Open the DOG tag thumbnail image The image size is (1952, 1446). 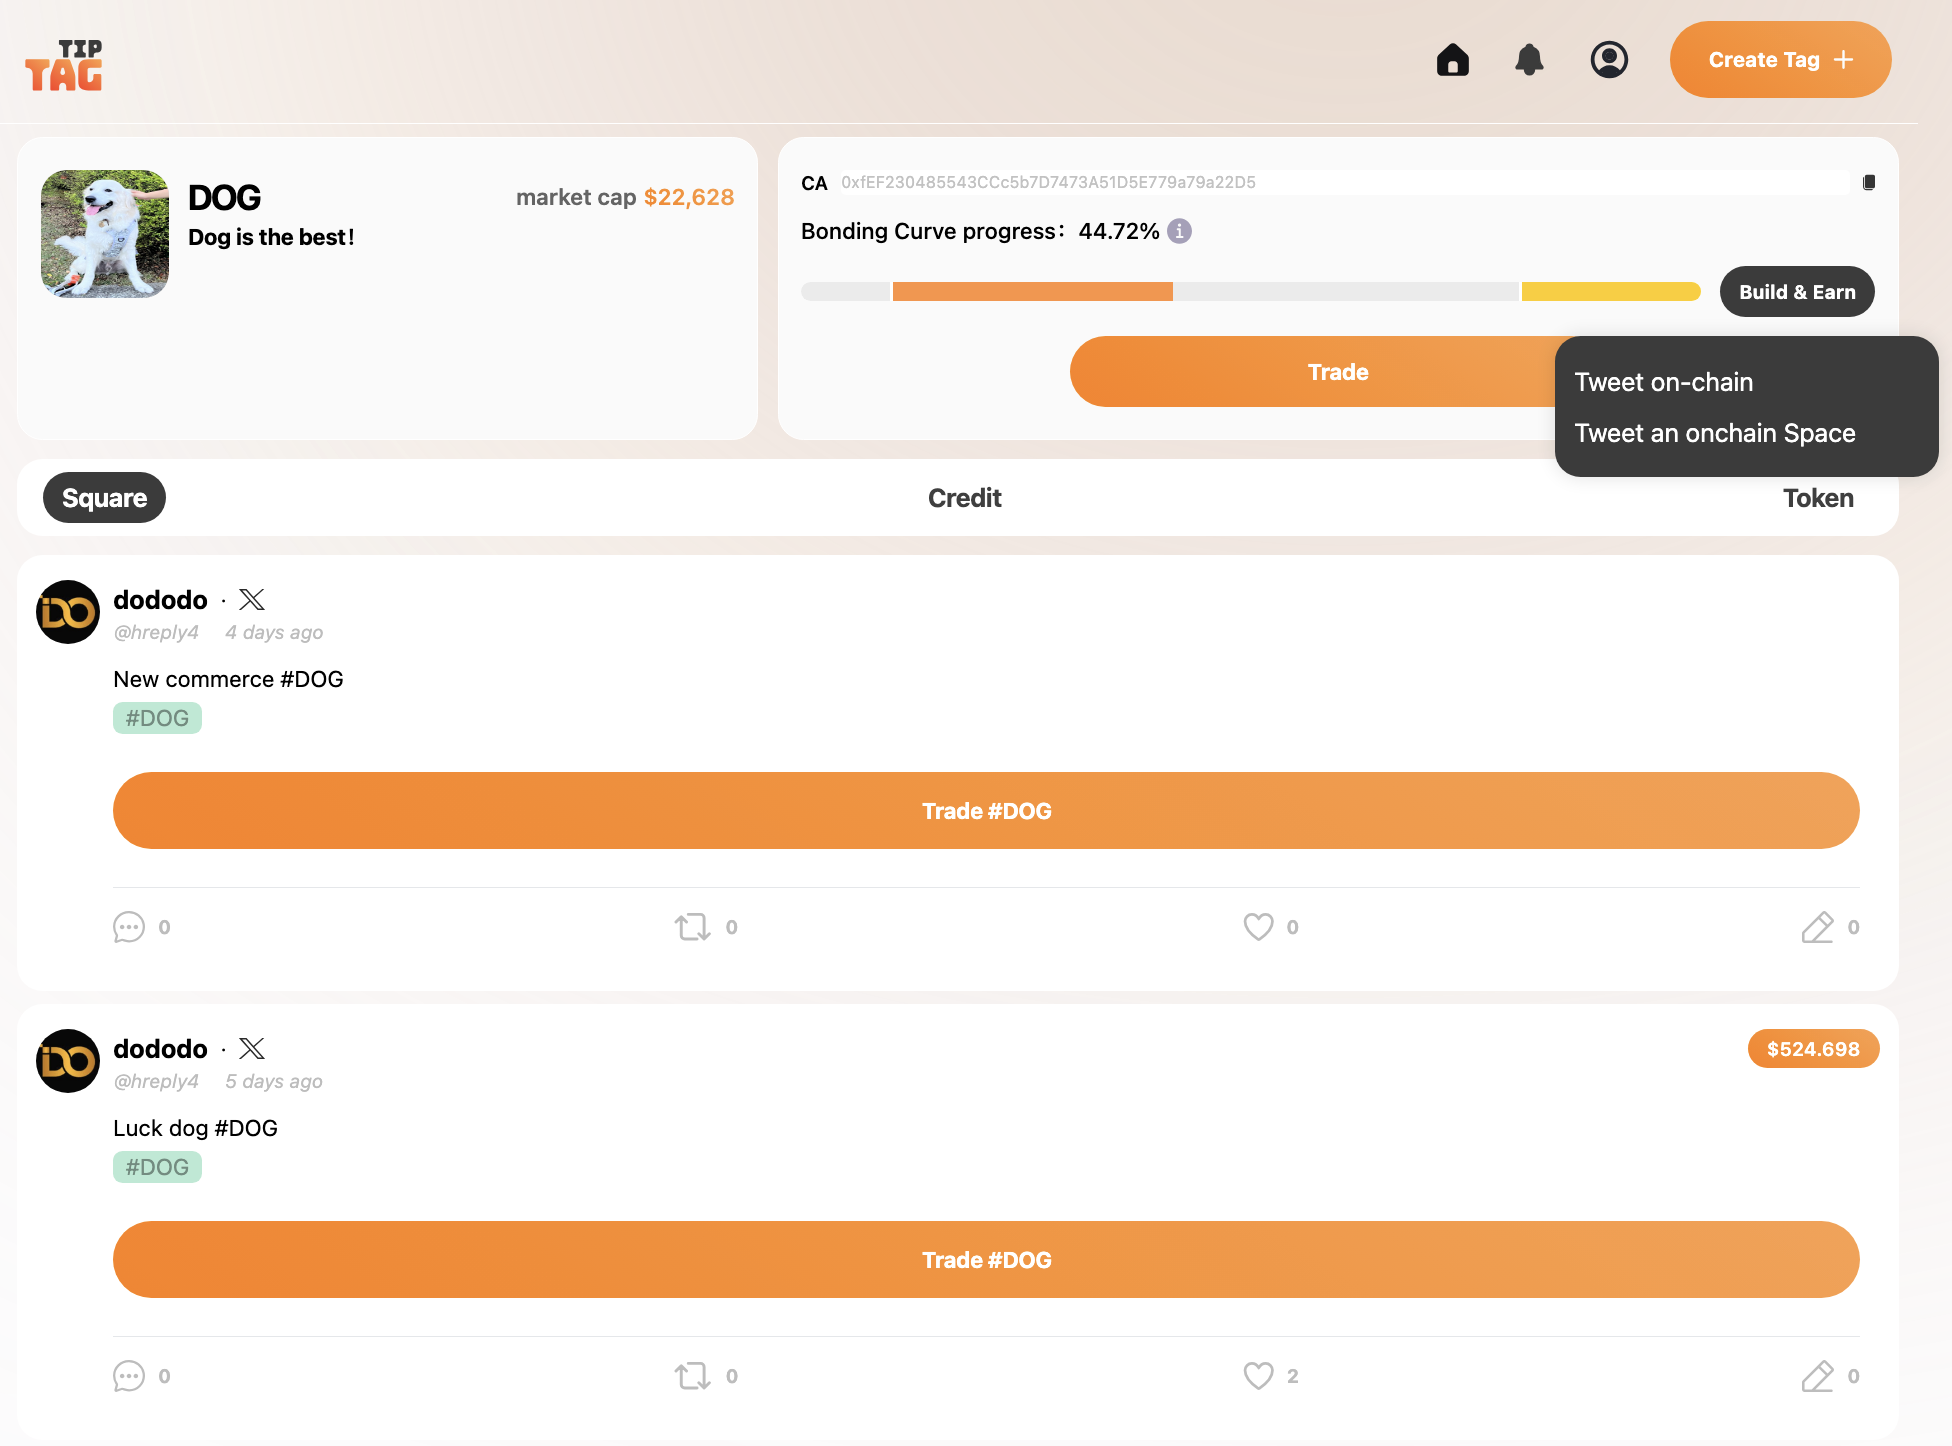tap(105, 234)
